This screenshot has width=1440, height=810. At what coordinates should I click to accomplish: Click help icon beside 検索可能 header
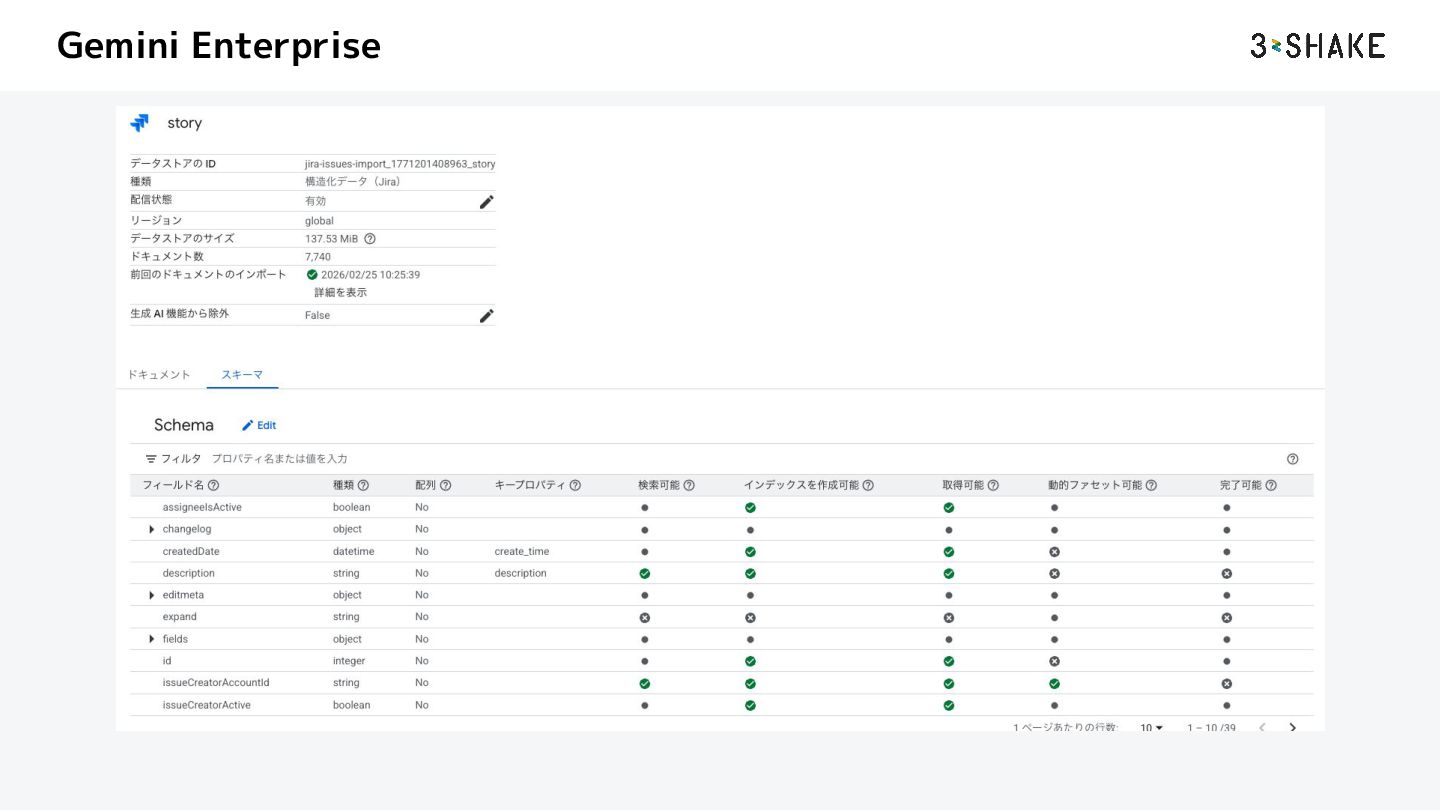pos(689,485)
